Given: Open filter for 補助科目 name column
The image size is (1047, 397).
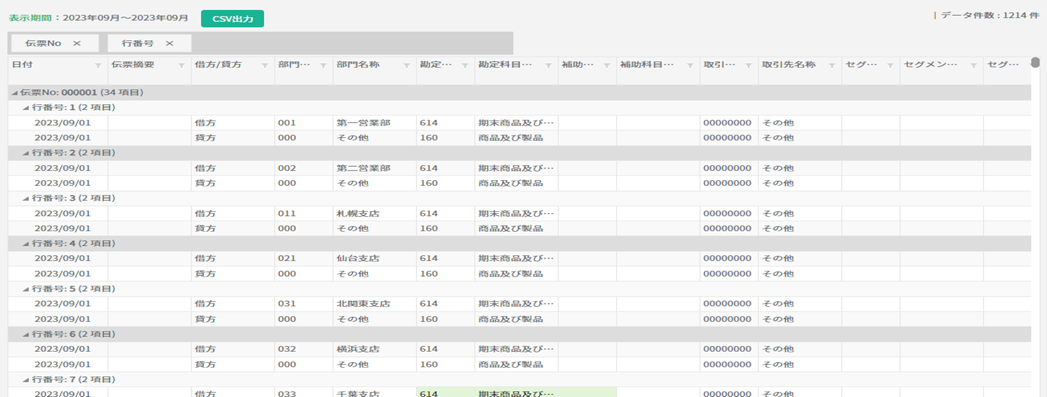Looking at the screenshot, I should coord(690,65).
